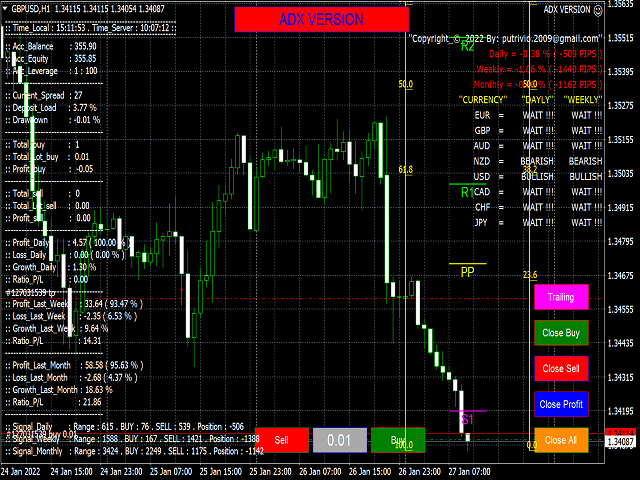Click the Profit_Last_Week value 33.64
This screenshot has height=480, width=640.
[x=93, y=304]
